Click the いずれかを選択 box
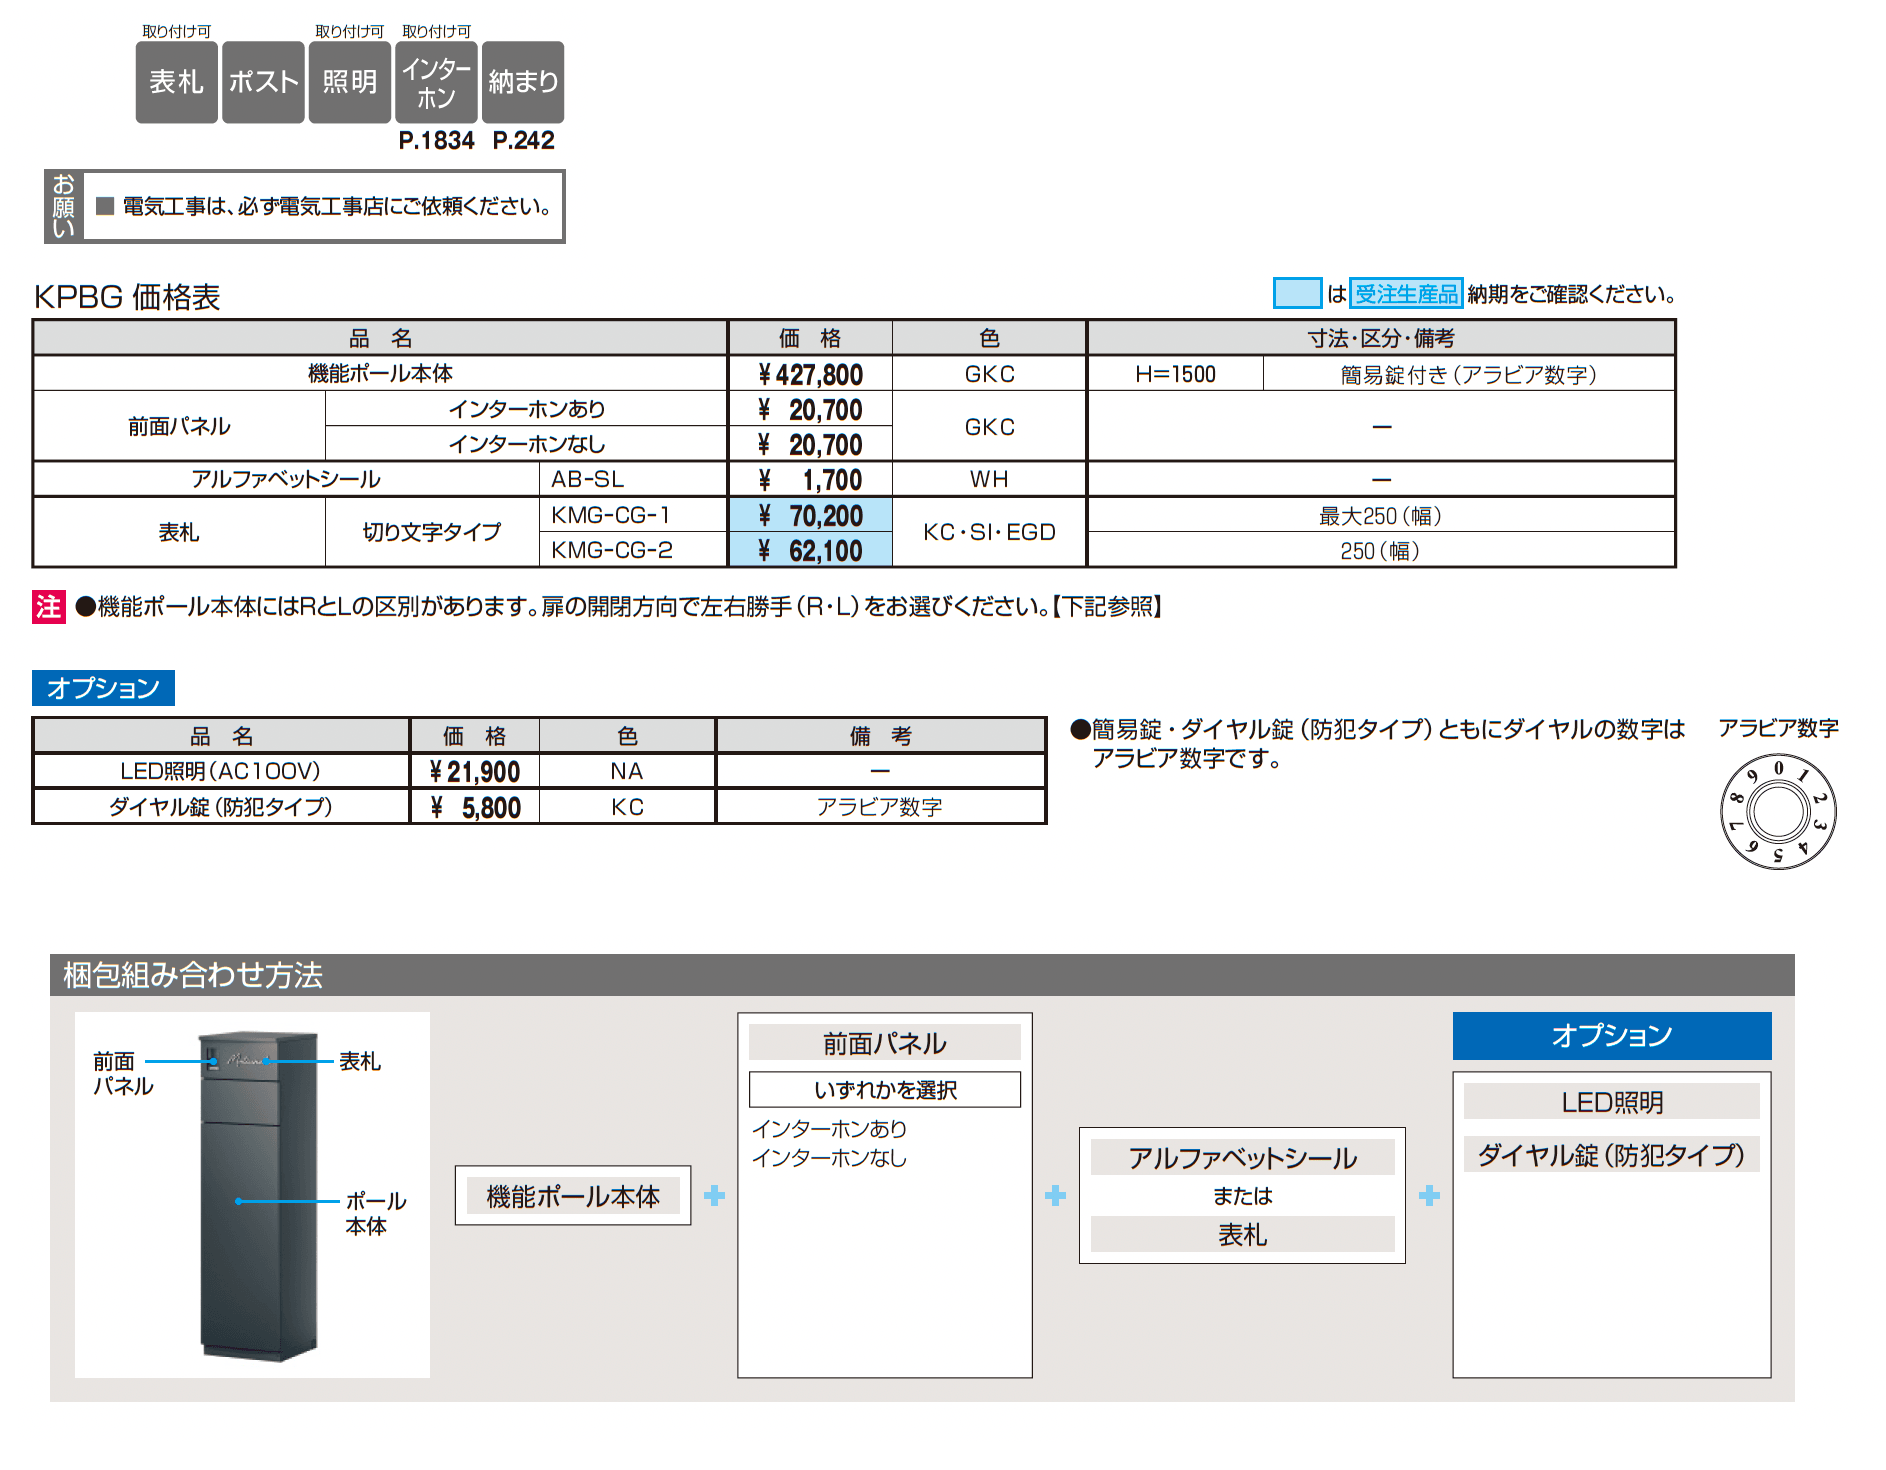Viewport: 1886px width, 1470px height. click(885, 1090)
